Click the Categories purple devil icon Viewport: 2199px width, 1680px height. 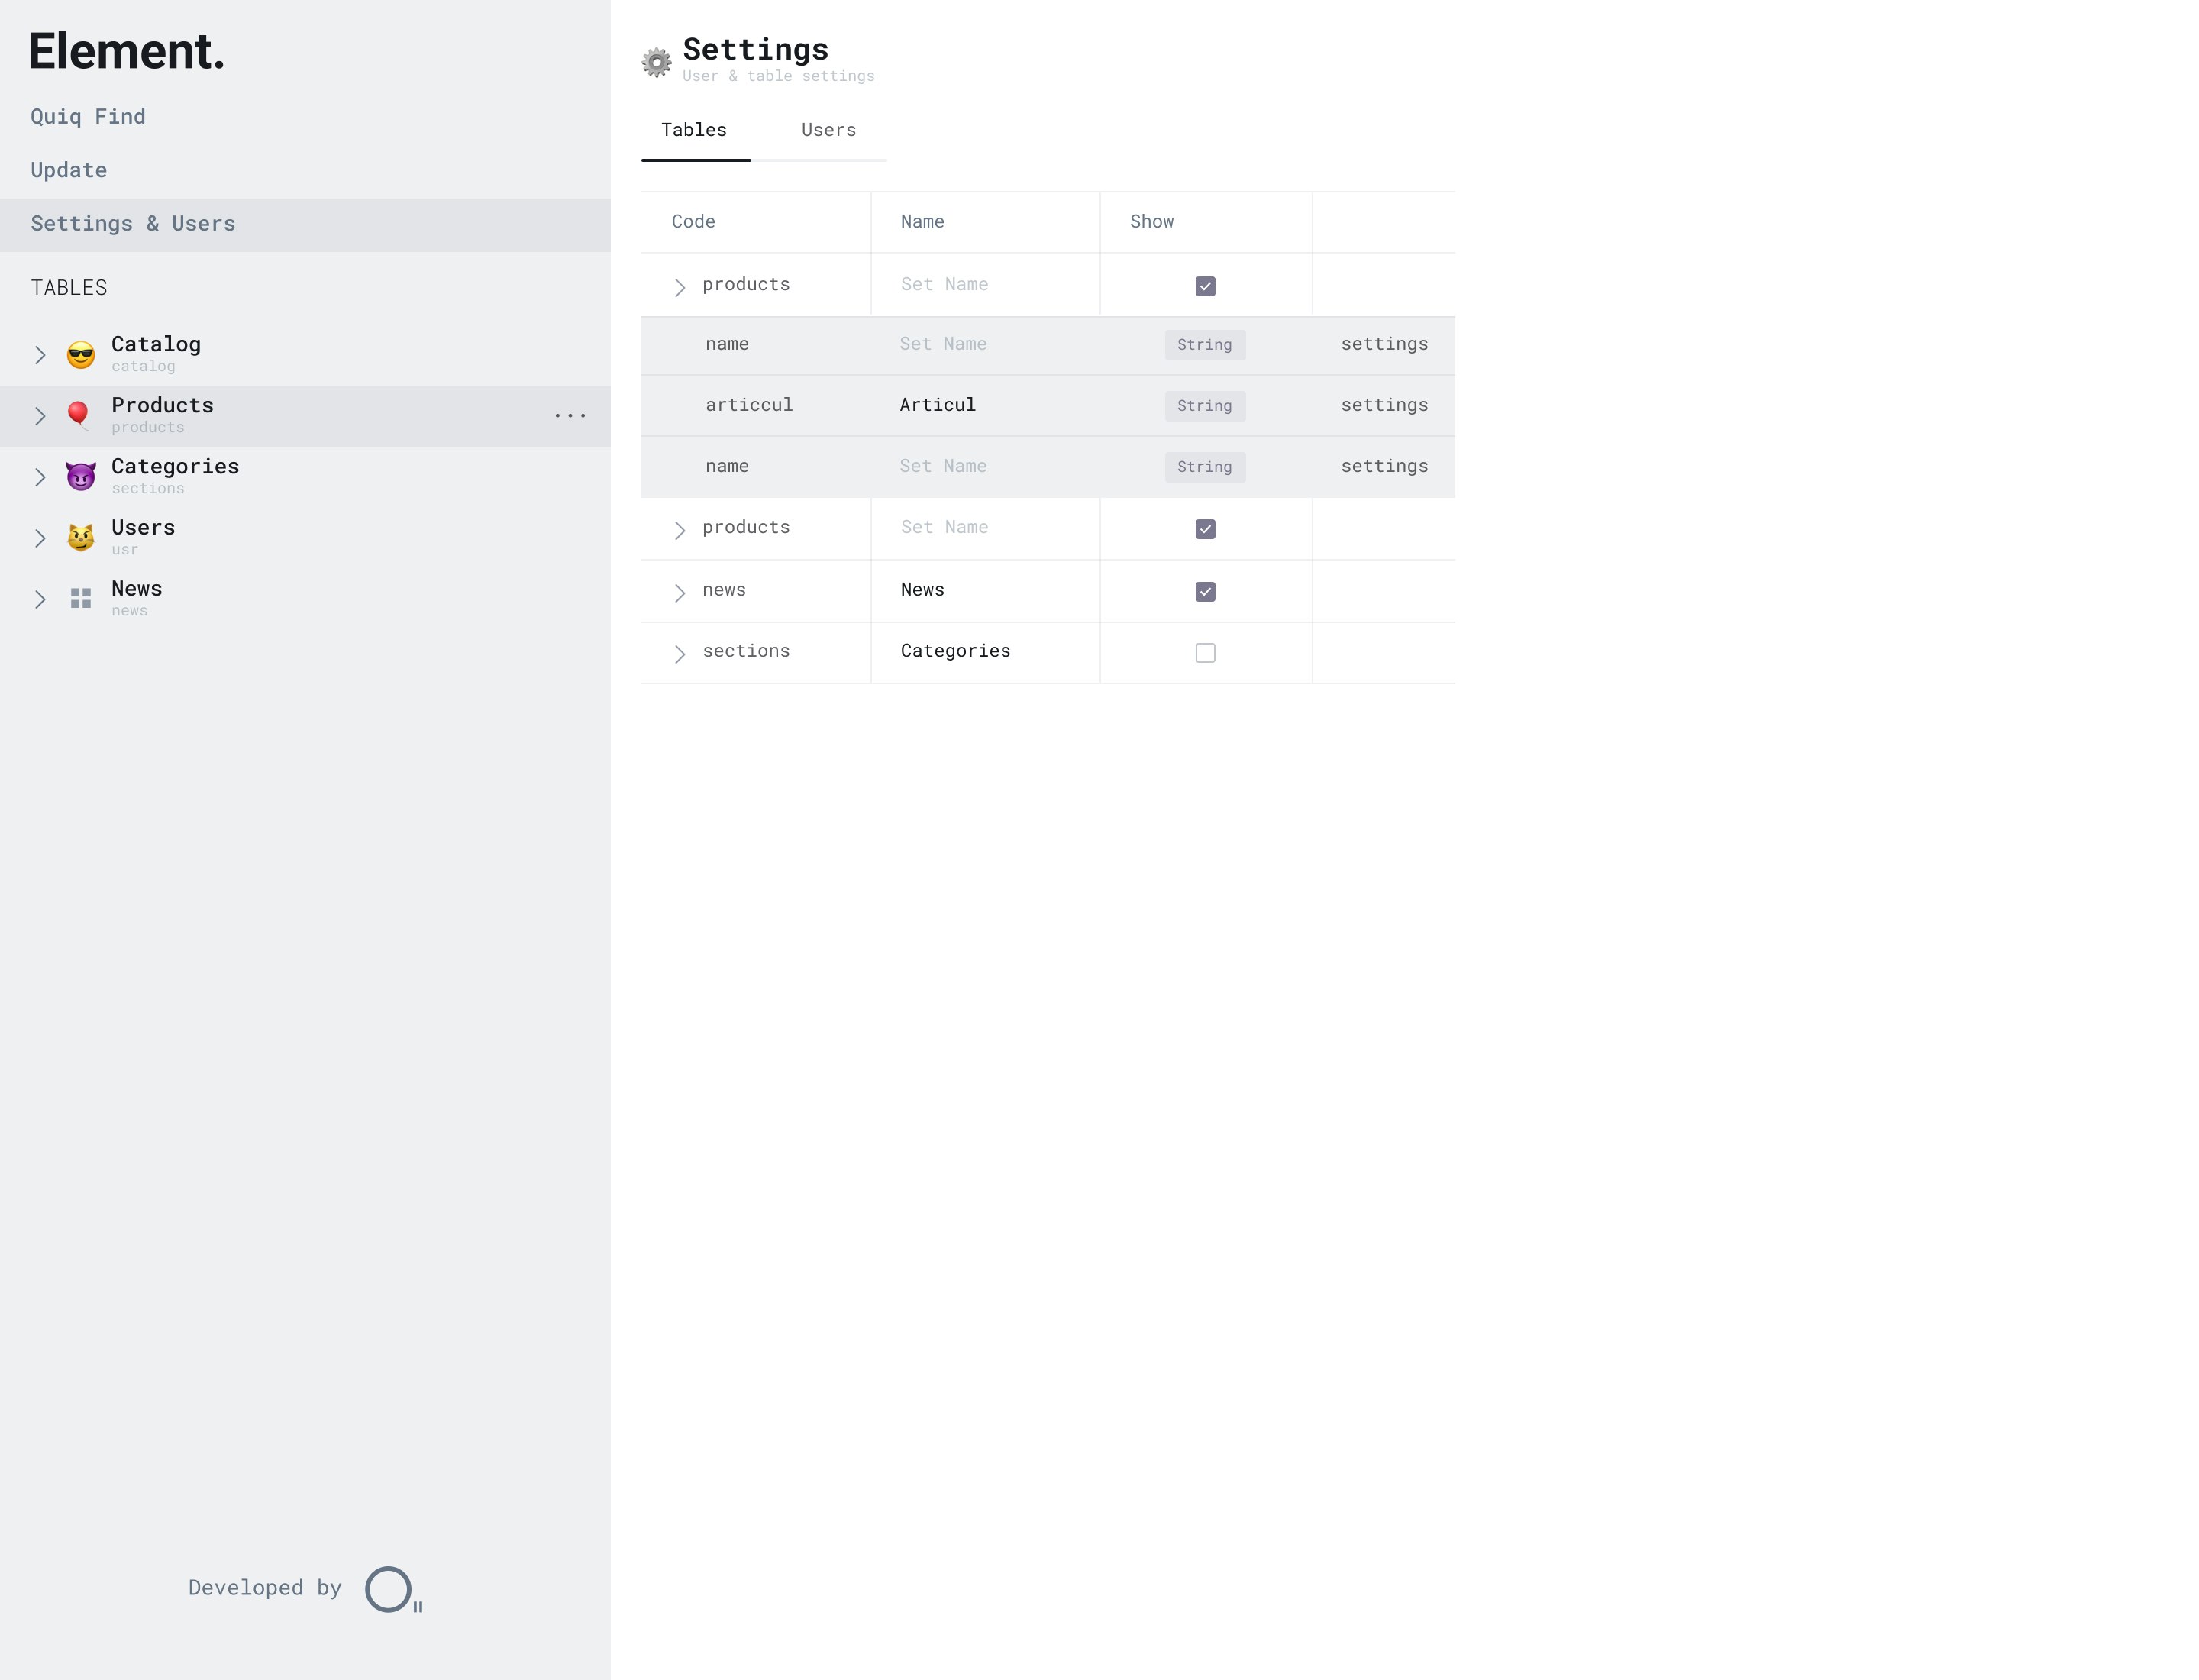(81, 477)
